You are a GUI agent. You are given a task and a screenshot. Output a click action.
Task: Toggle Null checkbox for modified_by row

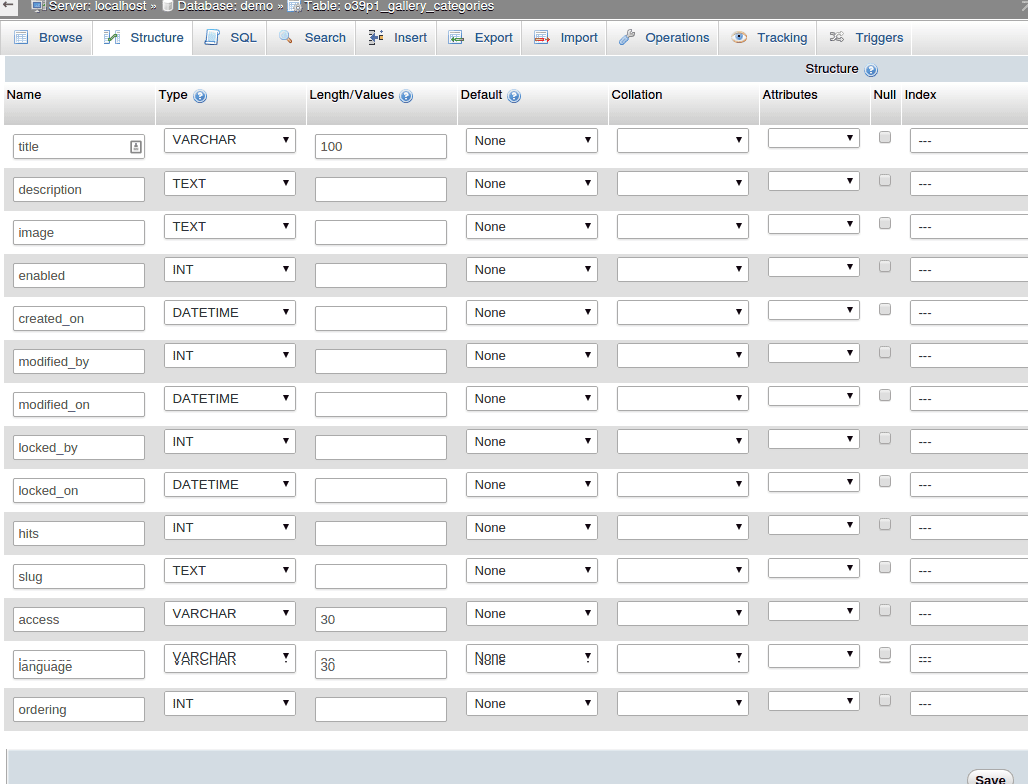(x=884, y=353)
